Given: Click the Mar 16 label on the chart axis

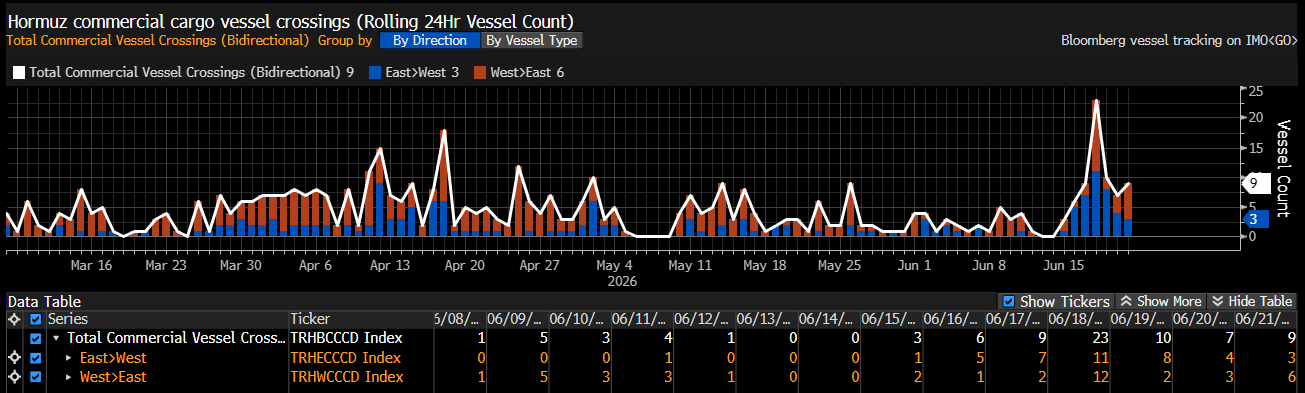Looking at the screenshot, I should point(92,266).
